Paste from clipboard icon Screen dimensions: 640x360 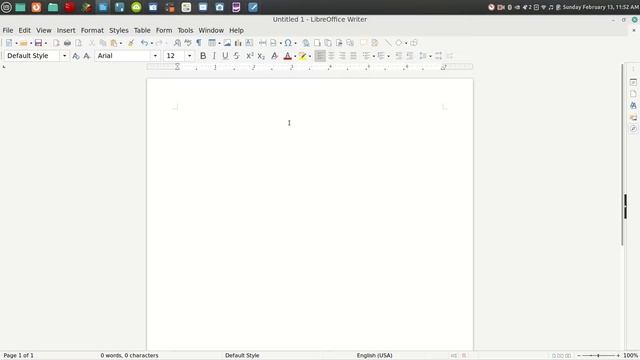coord(114,43)
